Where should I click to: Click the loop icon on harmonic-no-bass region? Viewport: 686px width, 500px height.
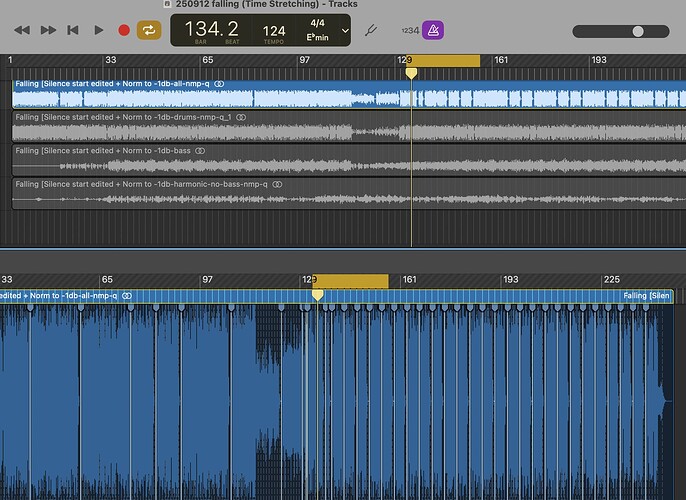[277, 184]
